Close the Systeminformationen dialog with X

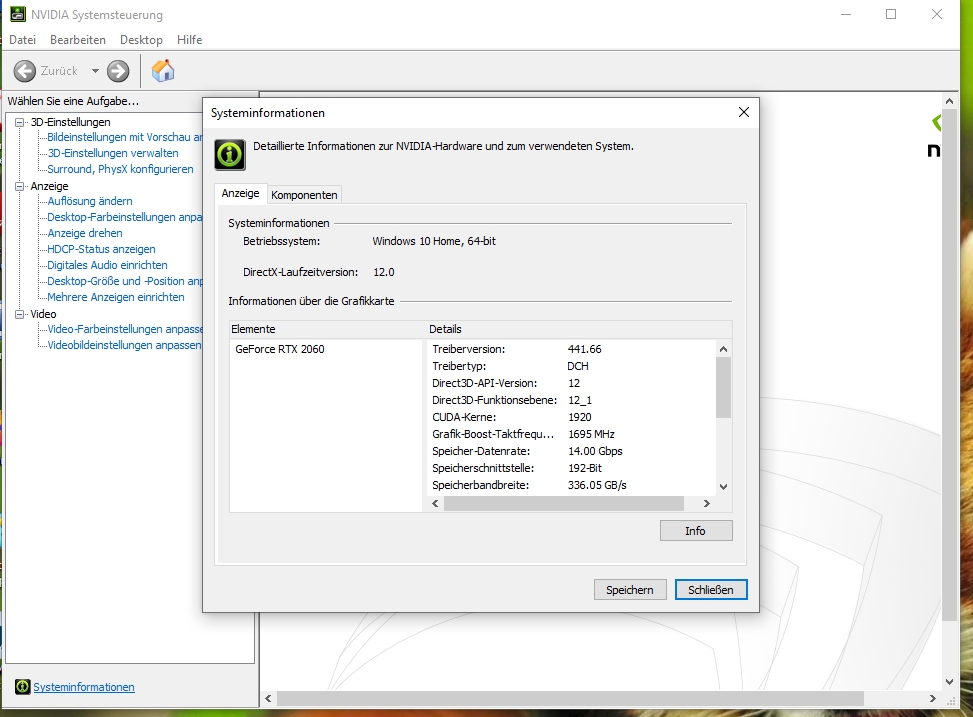click(744, 112)
